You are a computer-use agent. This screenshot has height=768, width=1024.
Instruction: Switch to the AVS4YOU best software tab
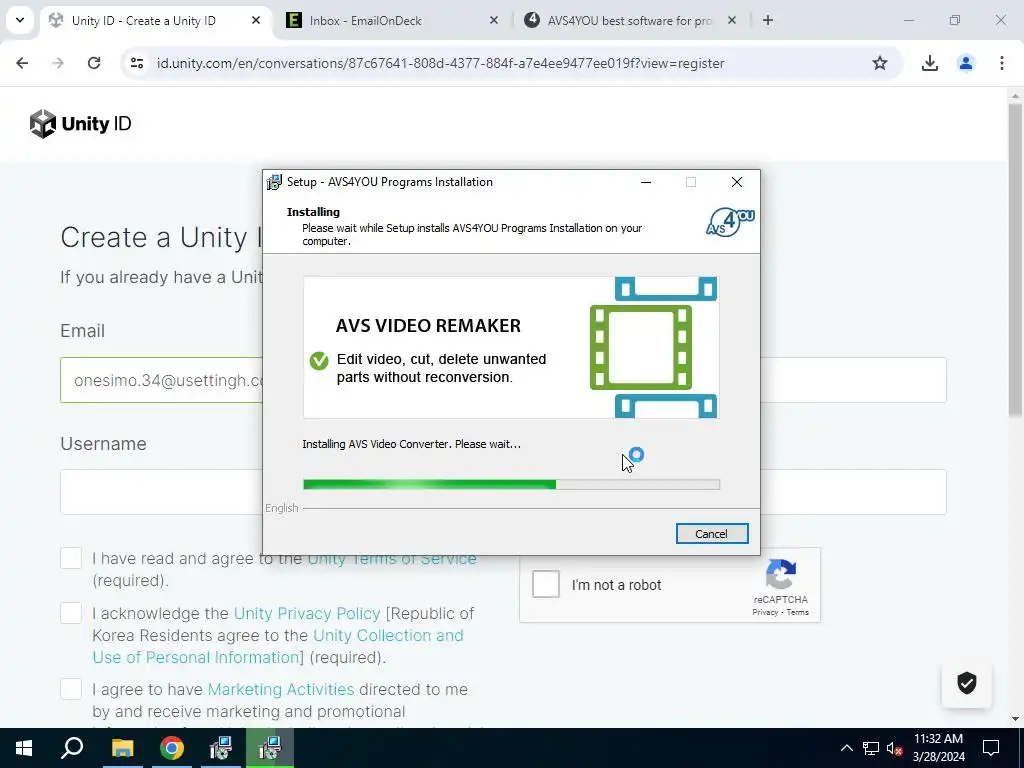click(x=630, y=20)
